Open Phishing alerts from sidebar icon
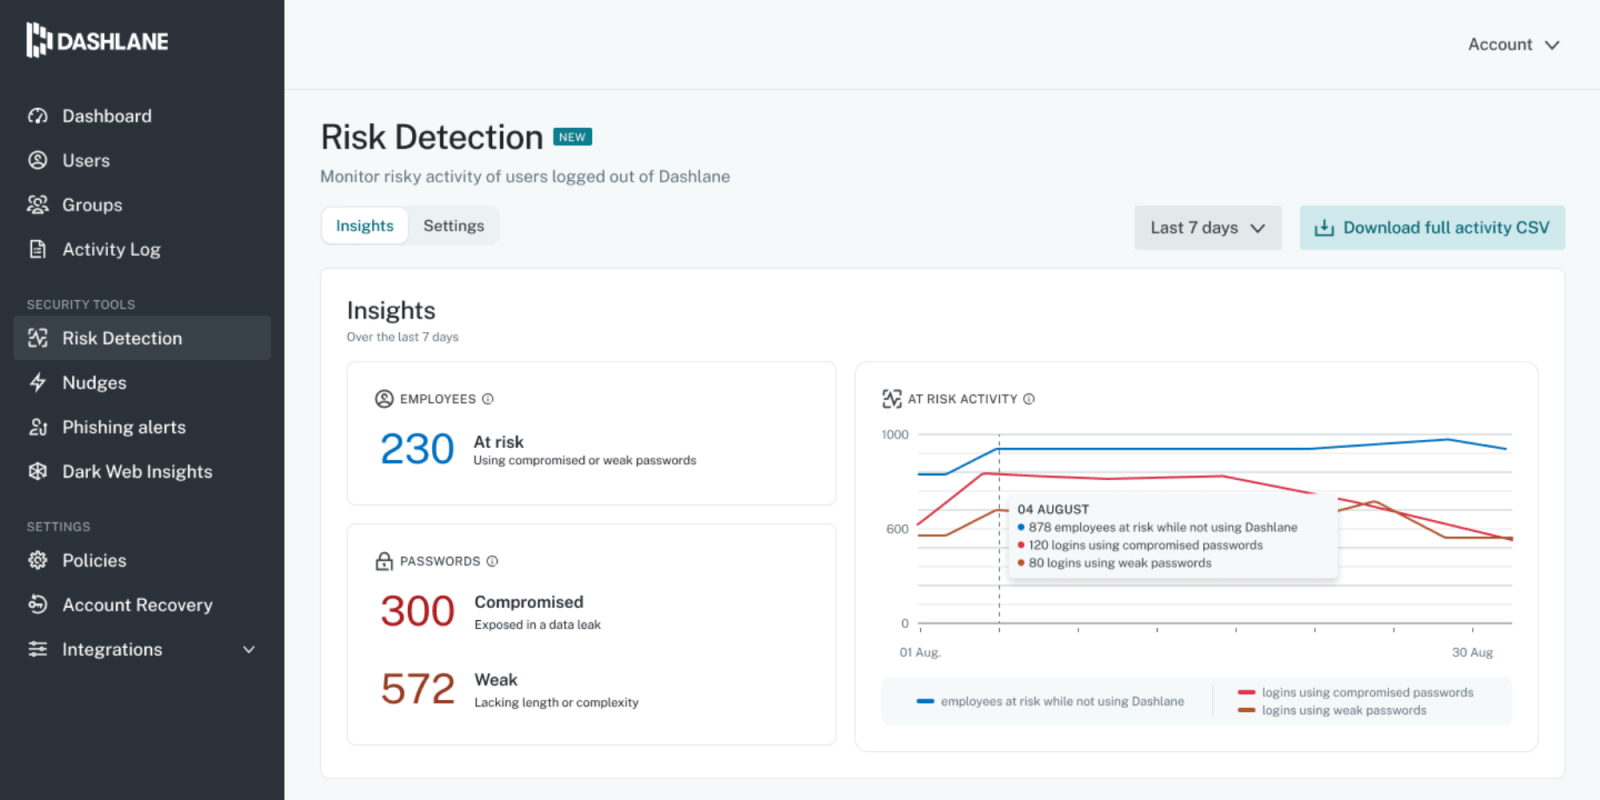Viewport: 1600px width, 800px height. pyautogui.click(x=38, y=427)
